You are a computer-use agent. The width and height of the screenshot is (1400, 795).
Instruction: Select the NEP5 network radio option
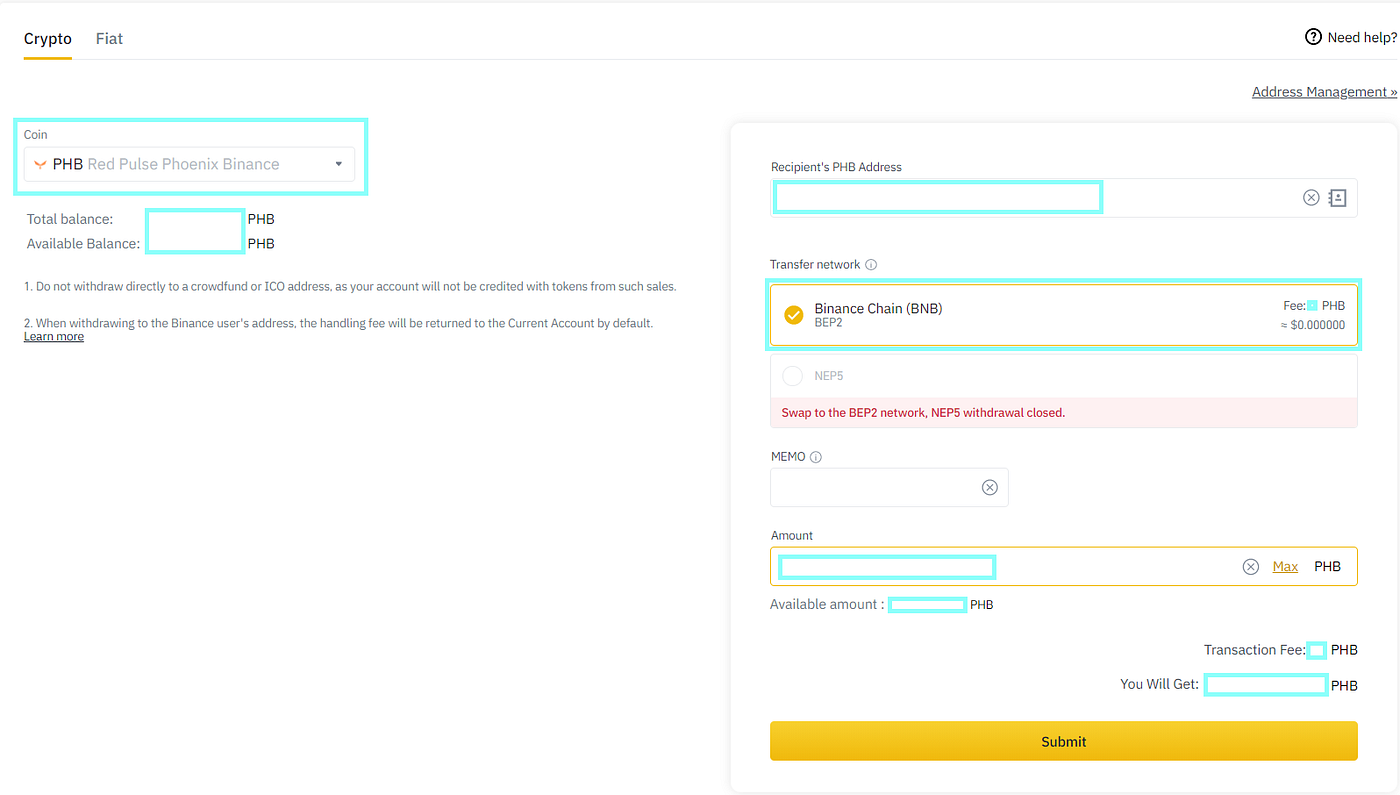[x=793, y=376]
